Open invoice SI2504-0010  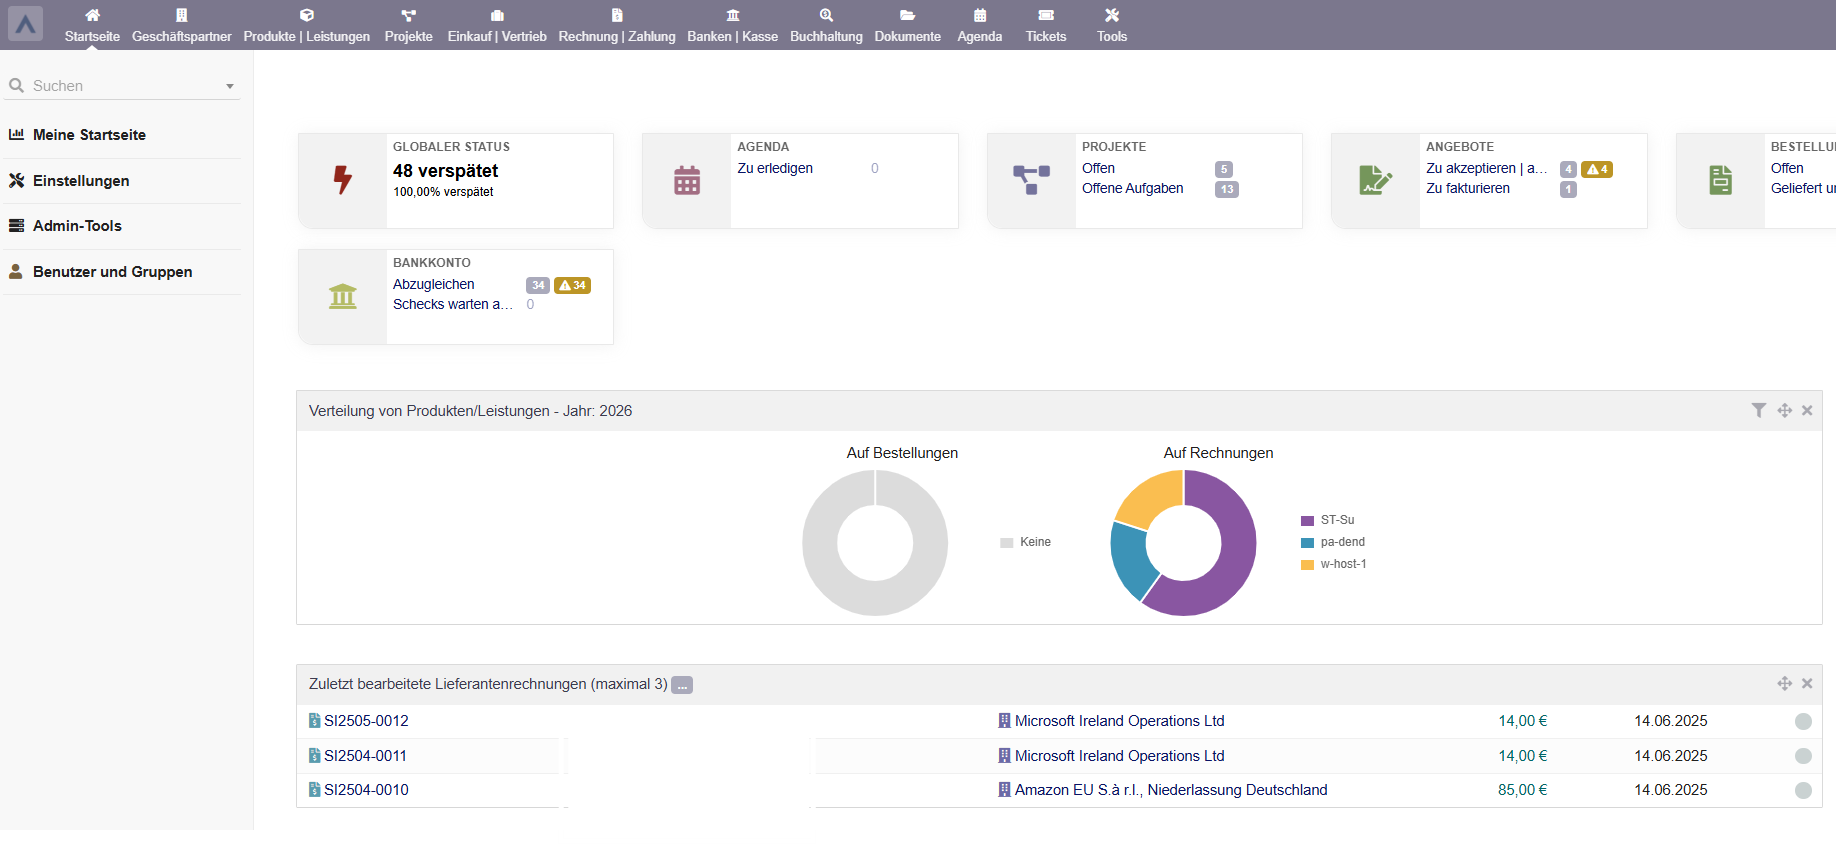tap(366, 790)
